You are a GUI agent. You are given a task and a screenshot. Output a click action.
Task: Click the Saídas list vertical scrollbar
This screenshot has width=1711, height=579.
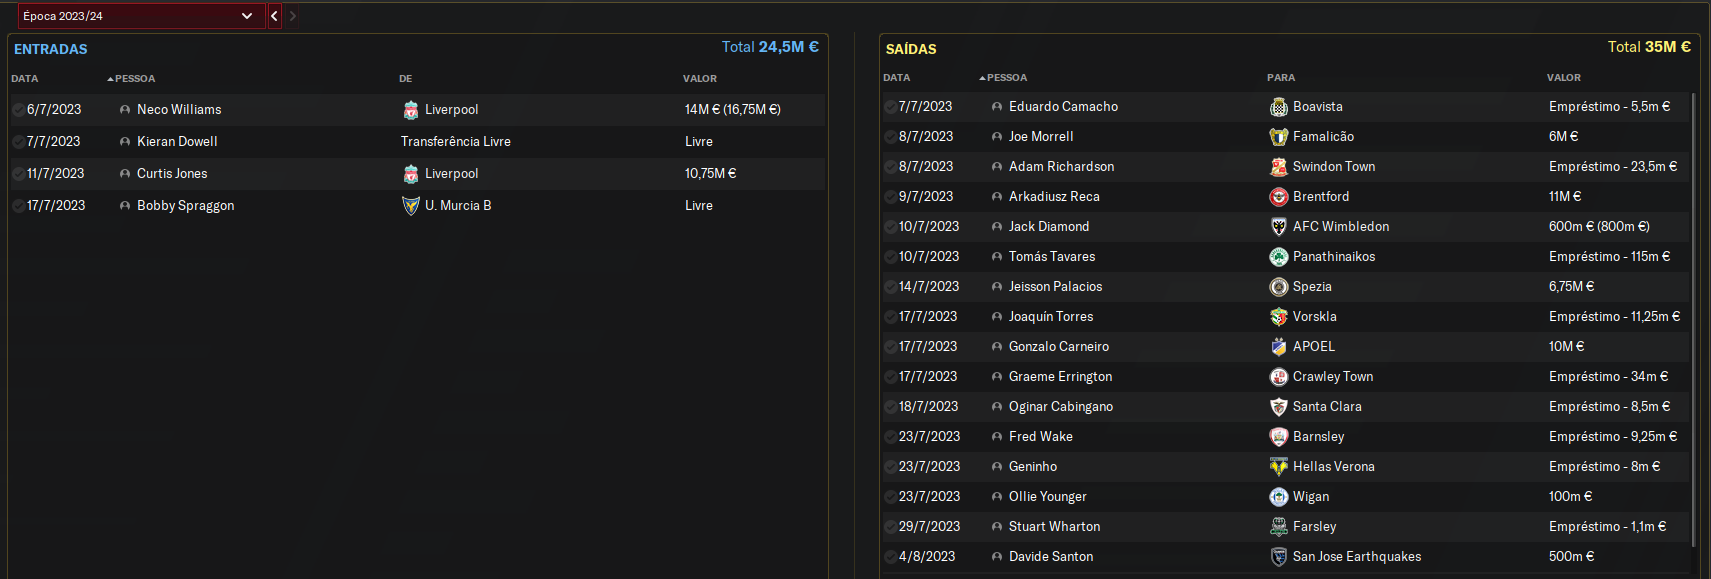(1693, 320)
